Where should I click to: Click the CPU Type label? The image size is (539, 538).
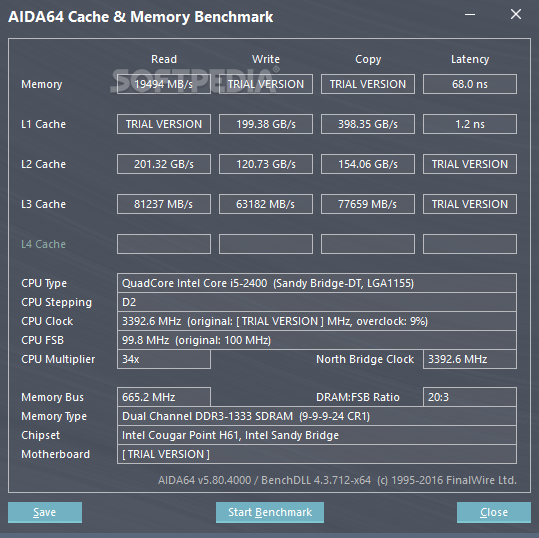[44, 284]
